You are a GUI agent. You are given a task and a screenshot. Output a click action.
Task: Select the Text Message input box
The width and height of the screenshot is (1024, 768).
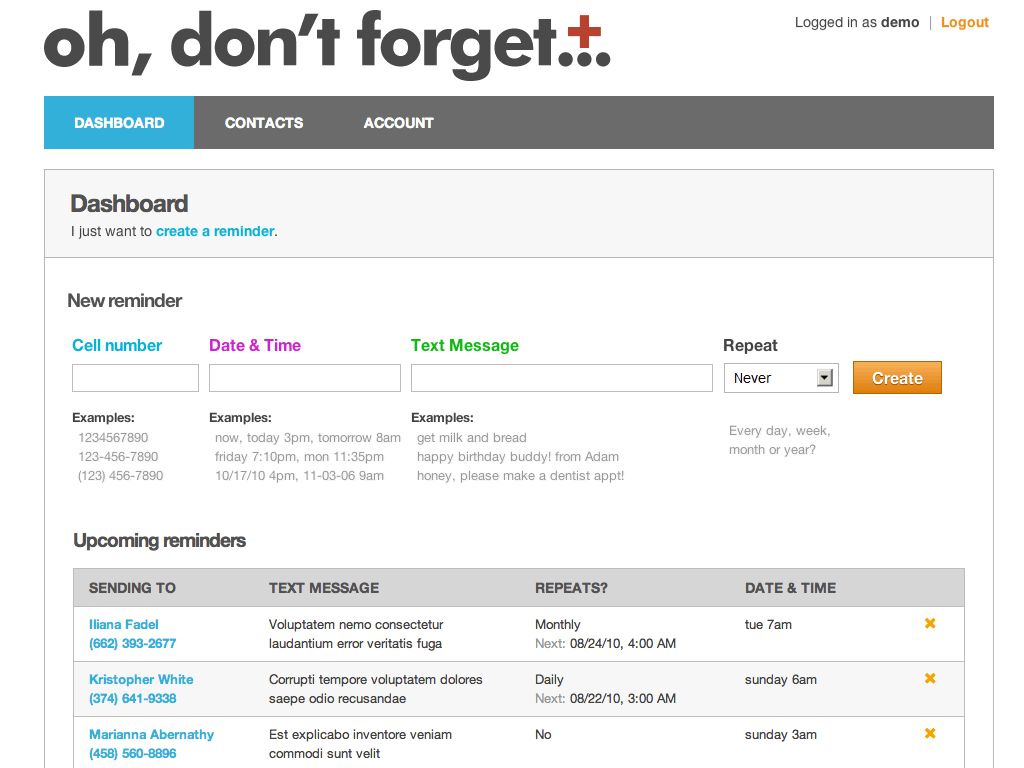tap(561, 378)
